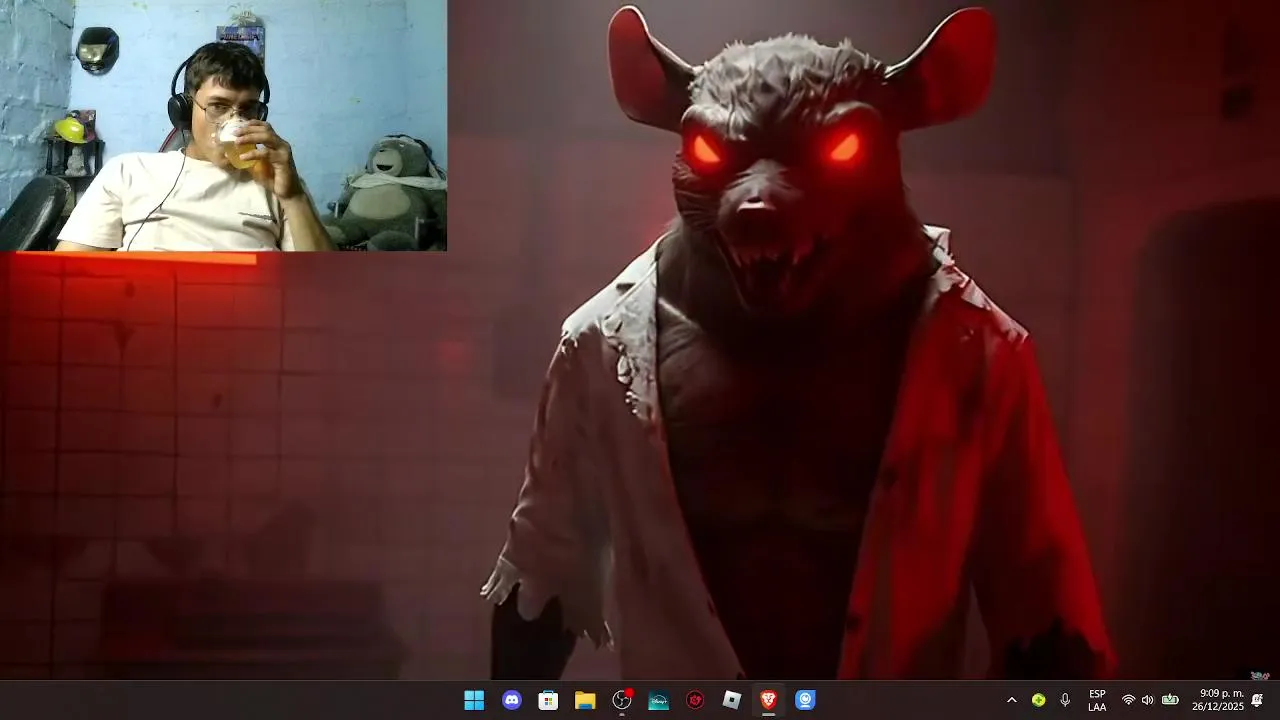Switch to the Brave browser

pos(768,700)
